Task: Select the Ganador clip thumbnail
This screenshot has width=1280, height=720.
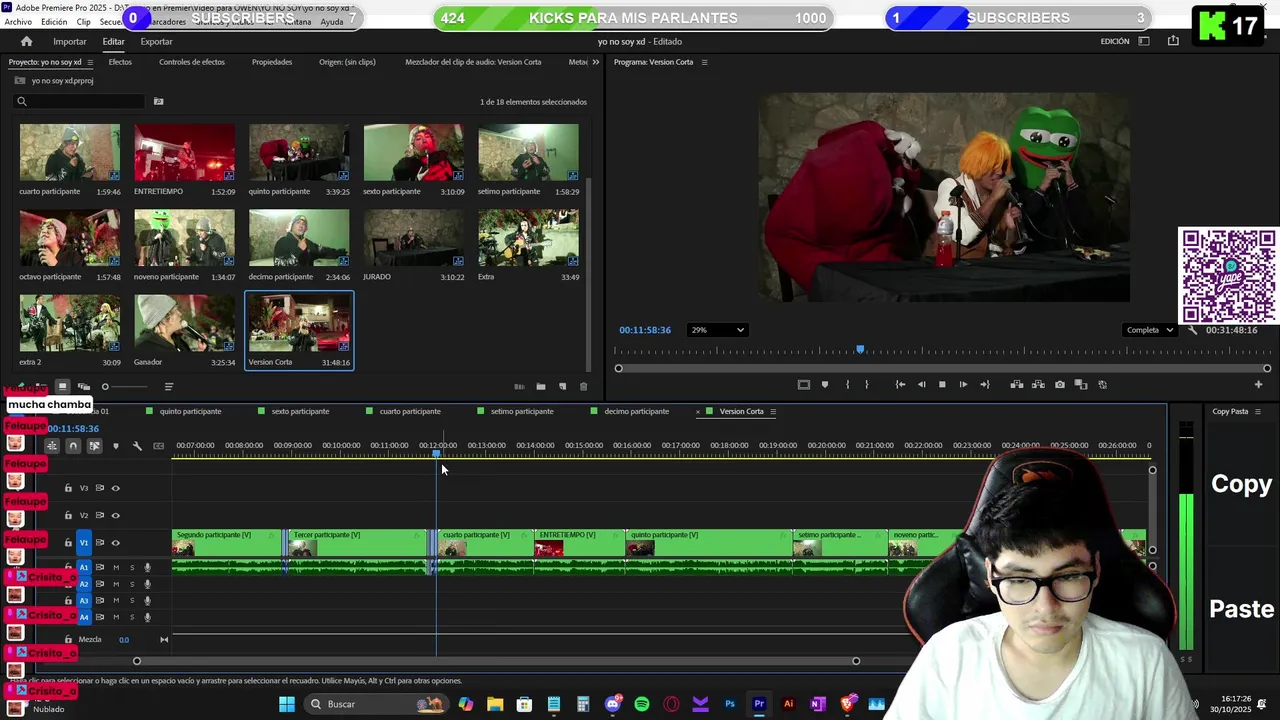Action: point(184,324)
